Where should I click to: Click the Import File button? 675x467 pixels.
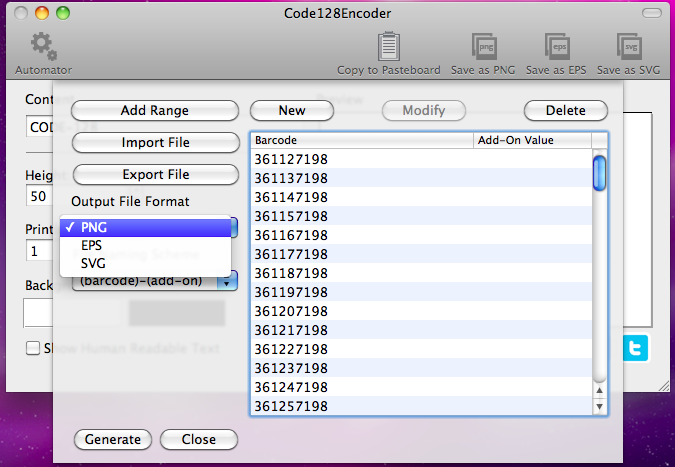155,142
